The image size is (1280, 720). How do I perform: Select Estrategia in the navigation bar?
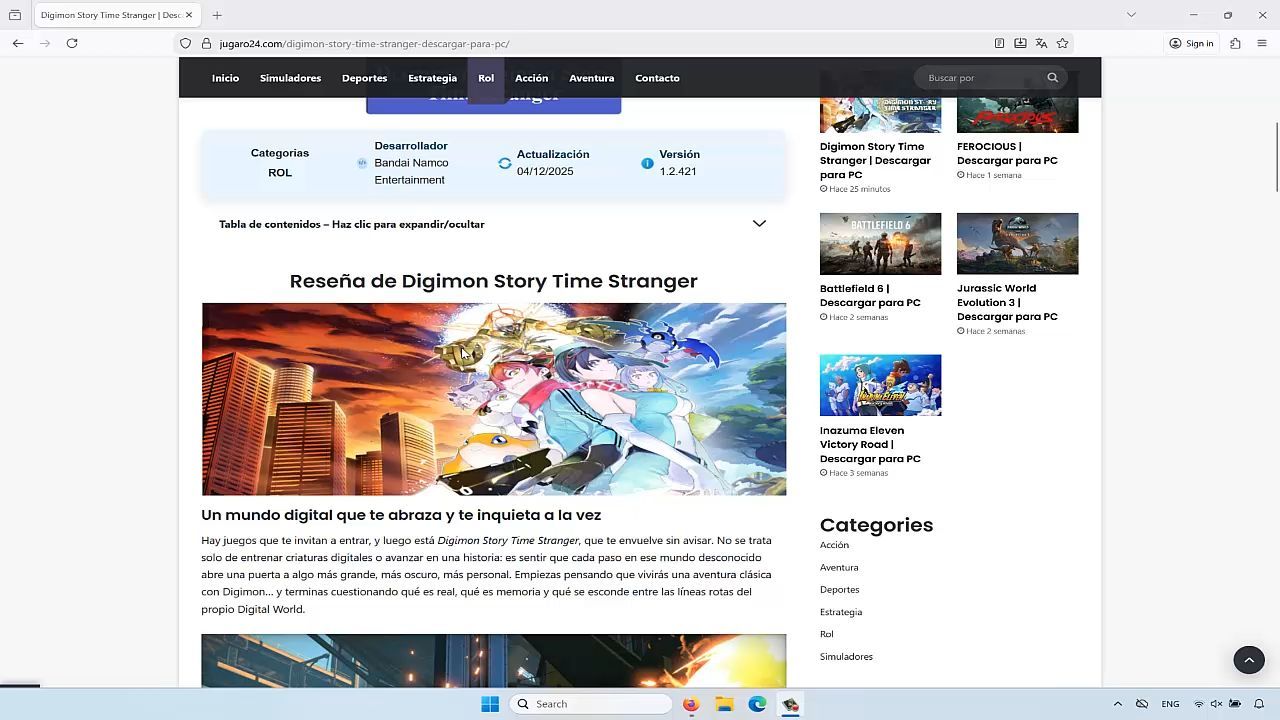click(432, 78)
